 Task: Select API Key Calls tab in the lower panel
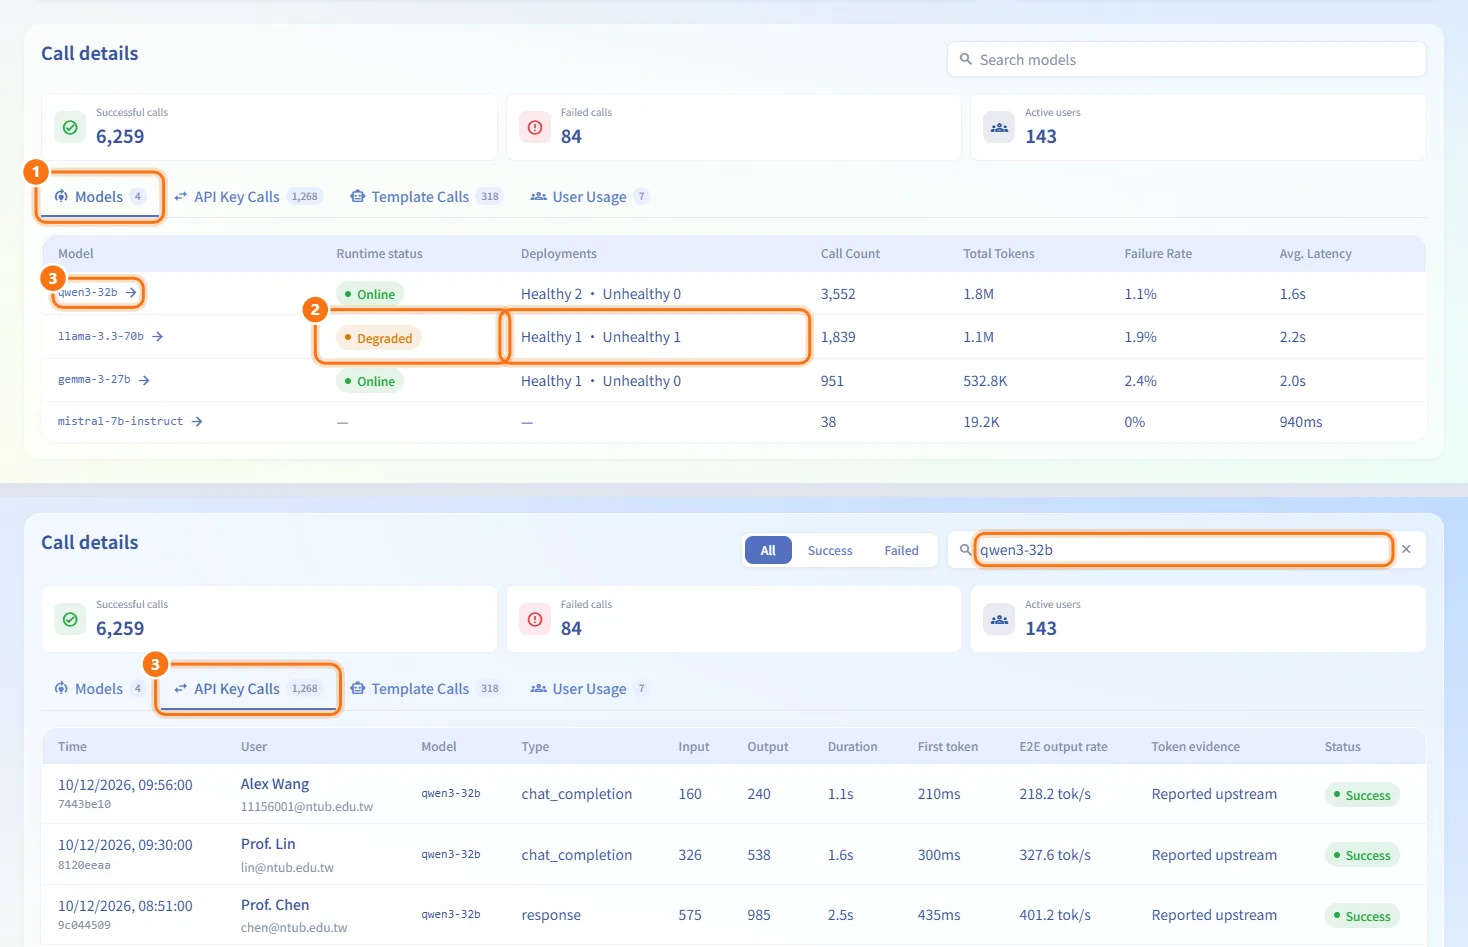click(247, 689)
